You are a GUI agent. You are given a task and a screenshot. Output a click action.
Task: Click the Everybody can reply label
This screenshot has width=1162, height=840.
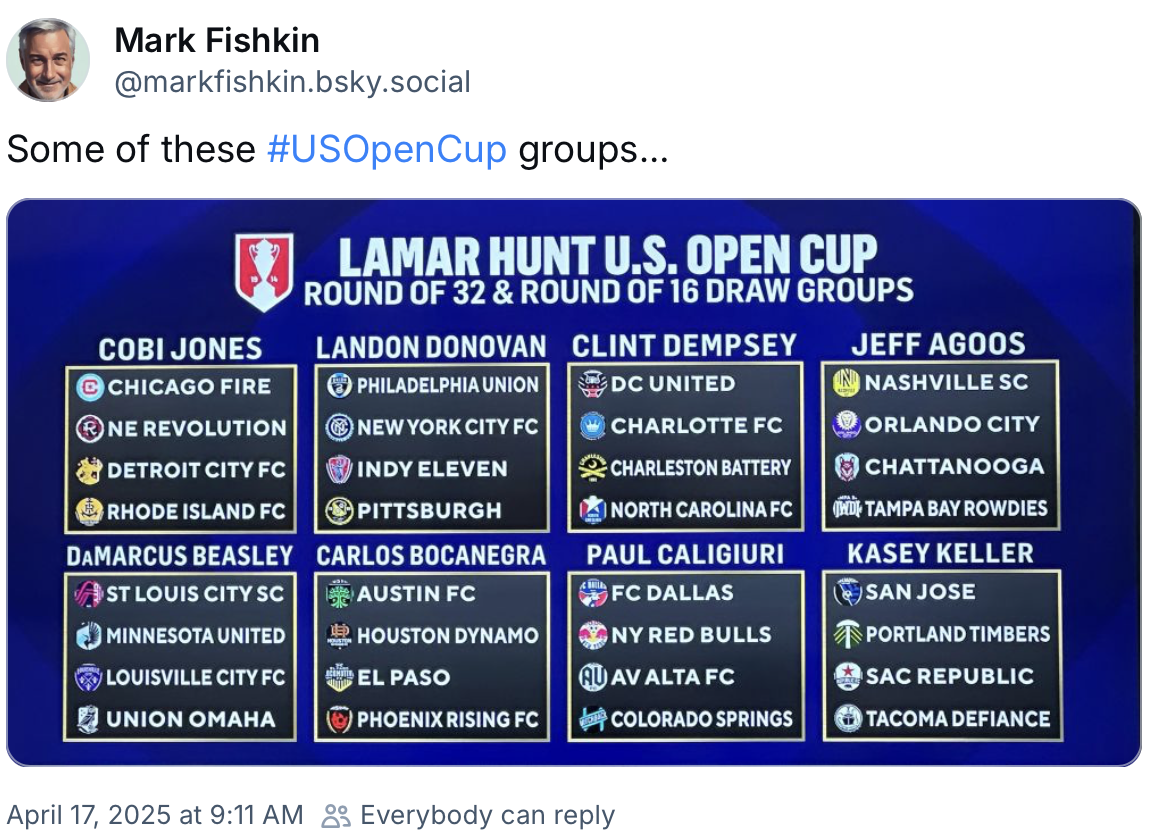[488, 815]
